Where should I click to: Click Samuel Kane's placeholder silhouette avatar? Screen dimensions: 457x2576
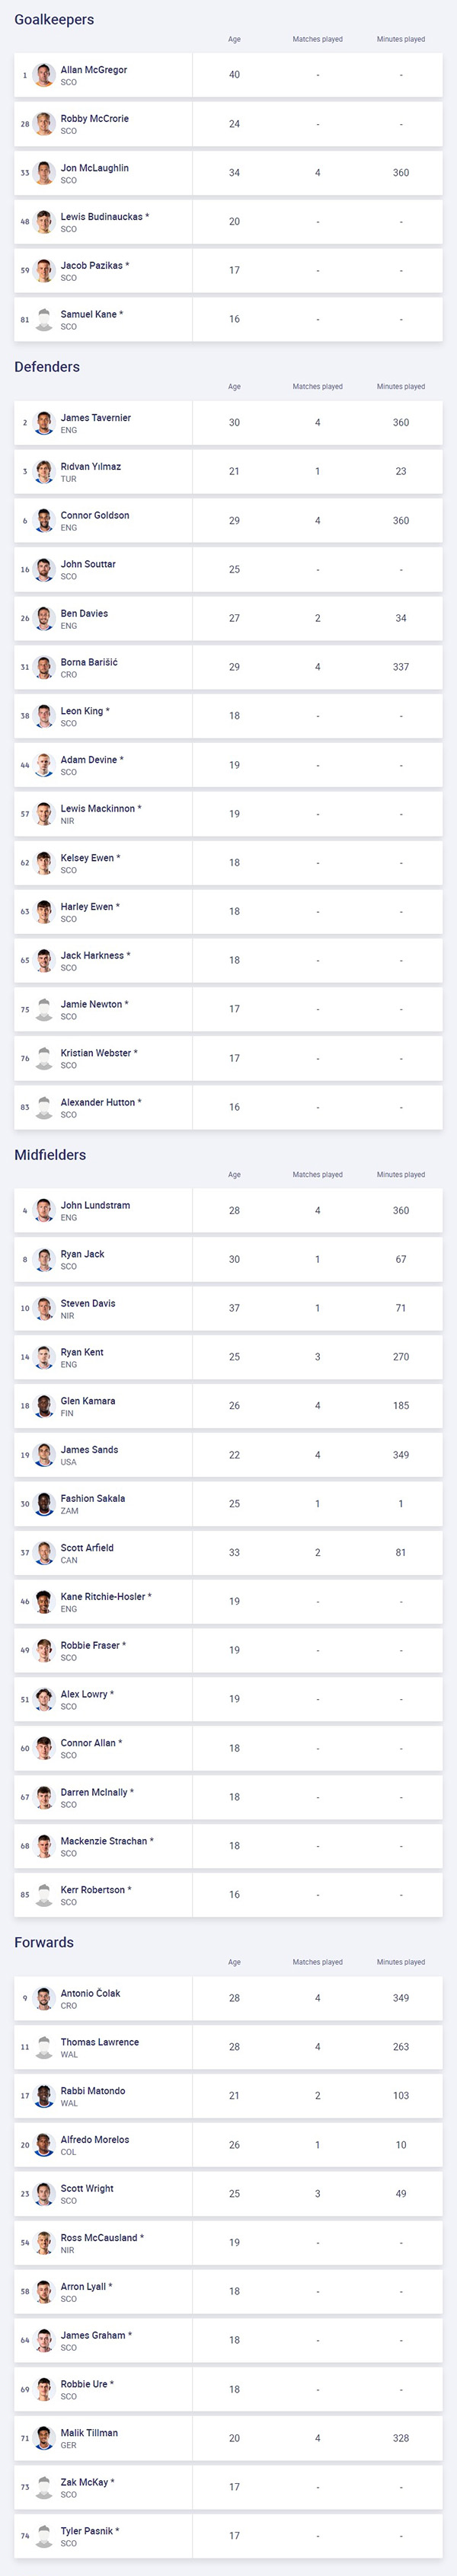coord(43,320)
